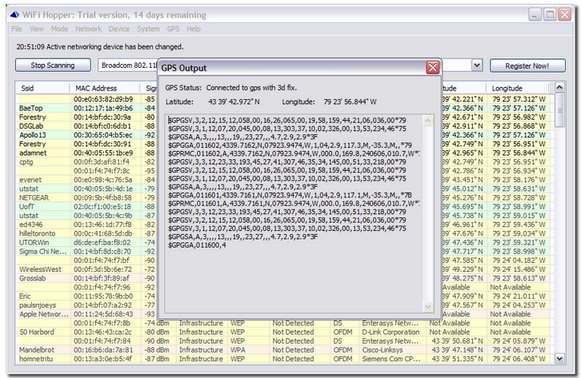Click the Register Now! button
Image resolution: width=581 pixels, height=378 pixels.
[528, 66]
